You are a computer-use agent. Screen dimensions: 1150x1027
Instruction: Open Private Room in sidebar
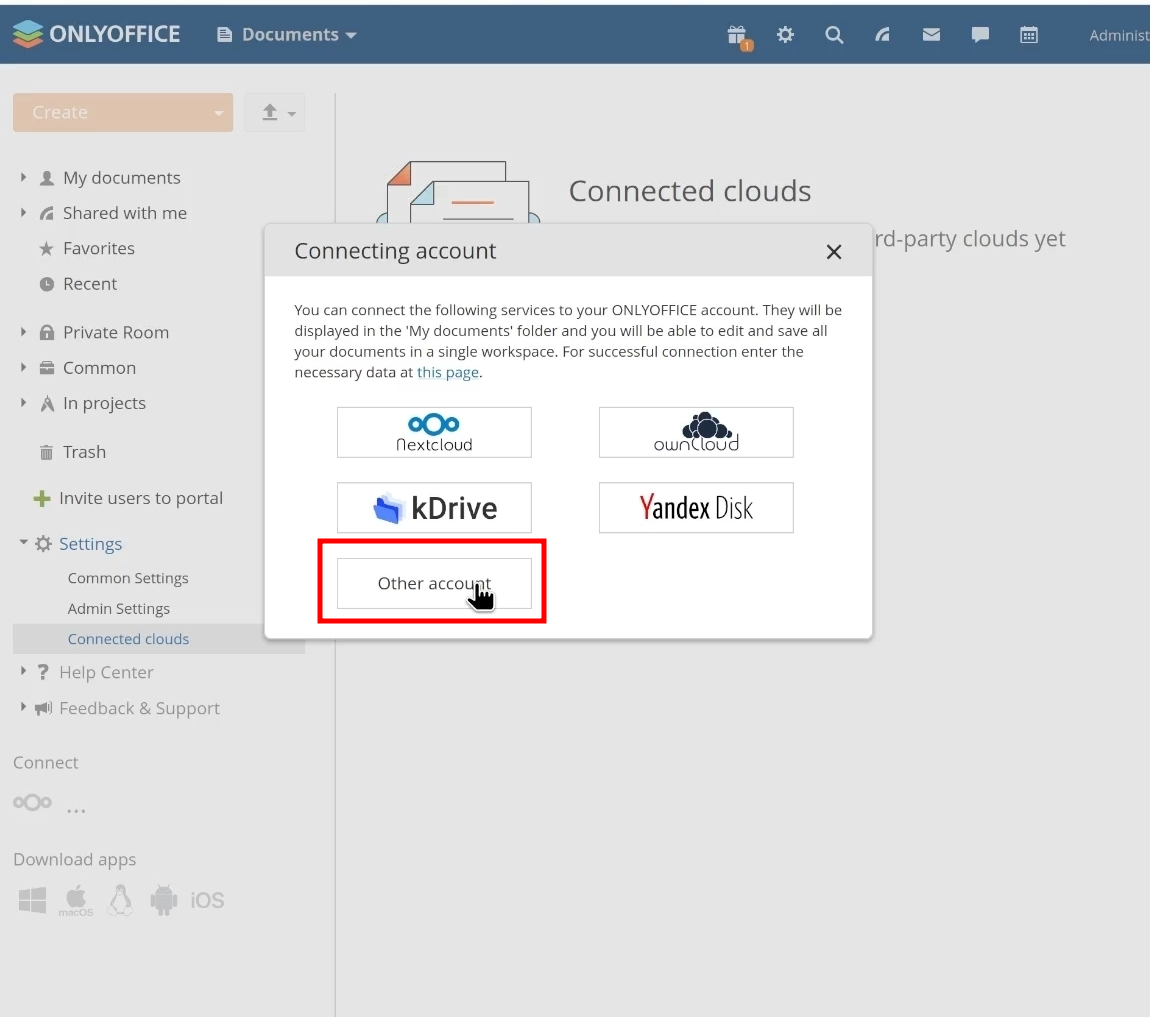pyautogui.click(x=116, y=332)
